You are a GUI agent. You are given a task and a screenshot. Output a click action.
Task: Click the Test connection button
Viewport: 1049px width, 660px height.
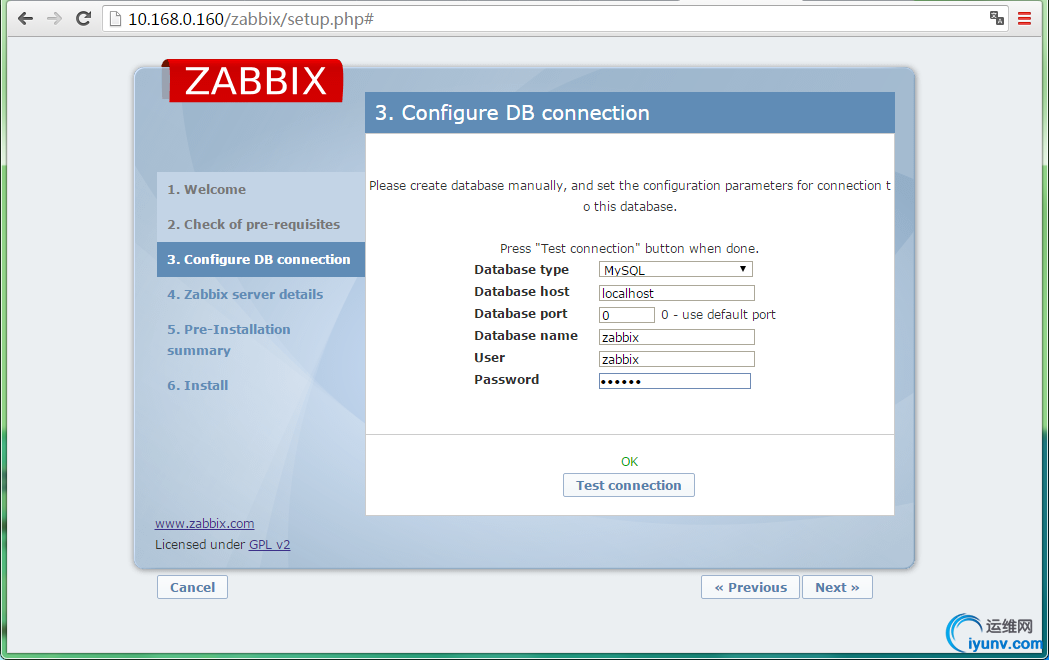point(629,485)
